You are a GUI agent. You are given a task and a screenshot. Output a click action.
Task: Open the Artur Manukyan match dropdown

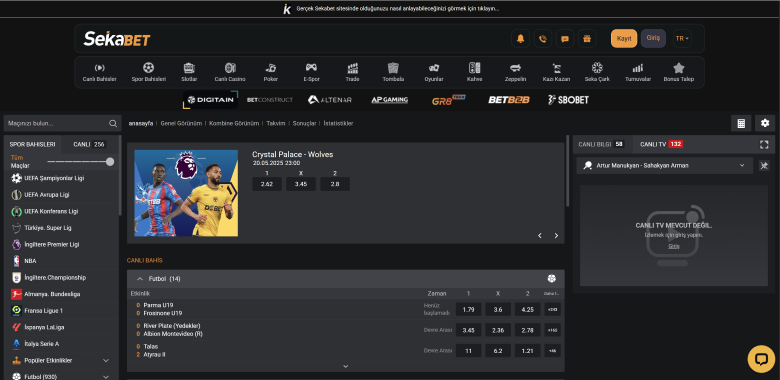coord(666,166)
